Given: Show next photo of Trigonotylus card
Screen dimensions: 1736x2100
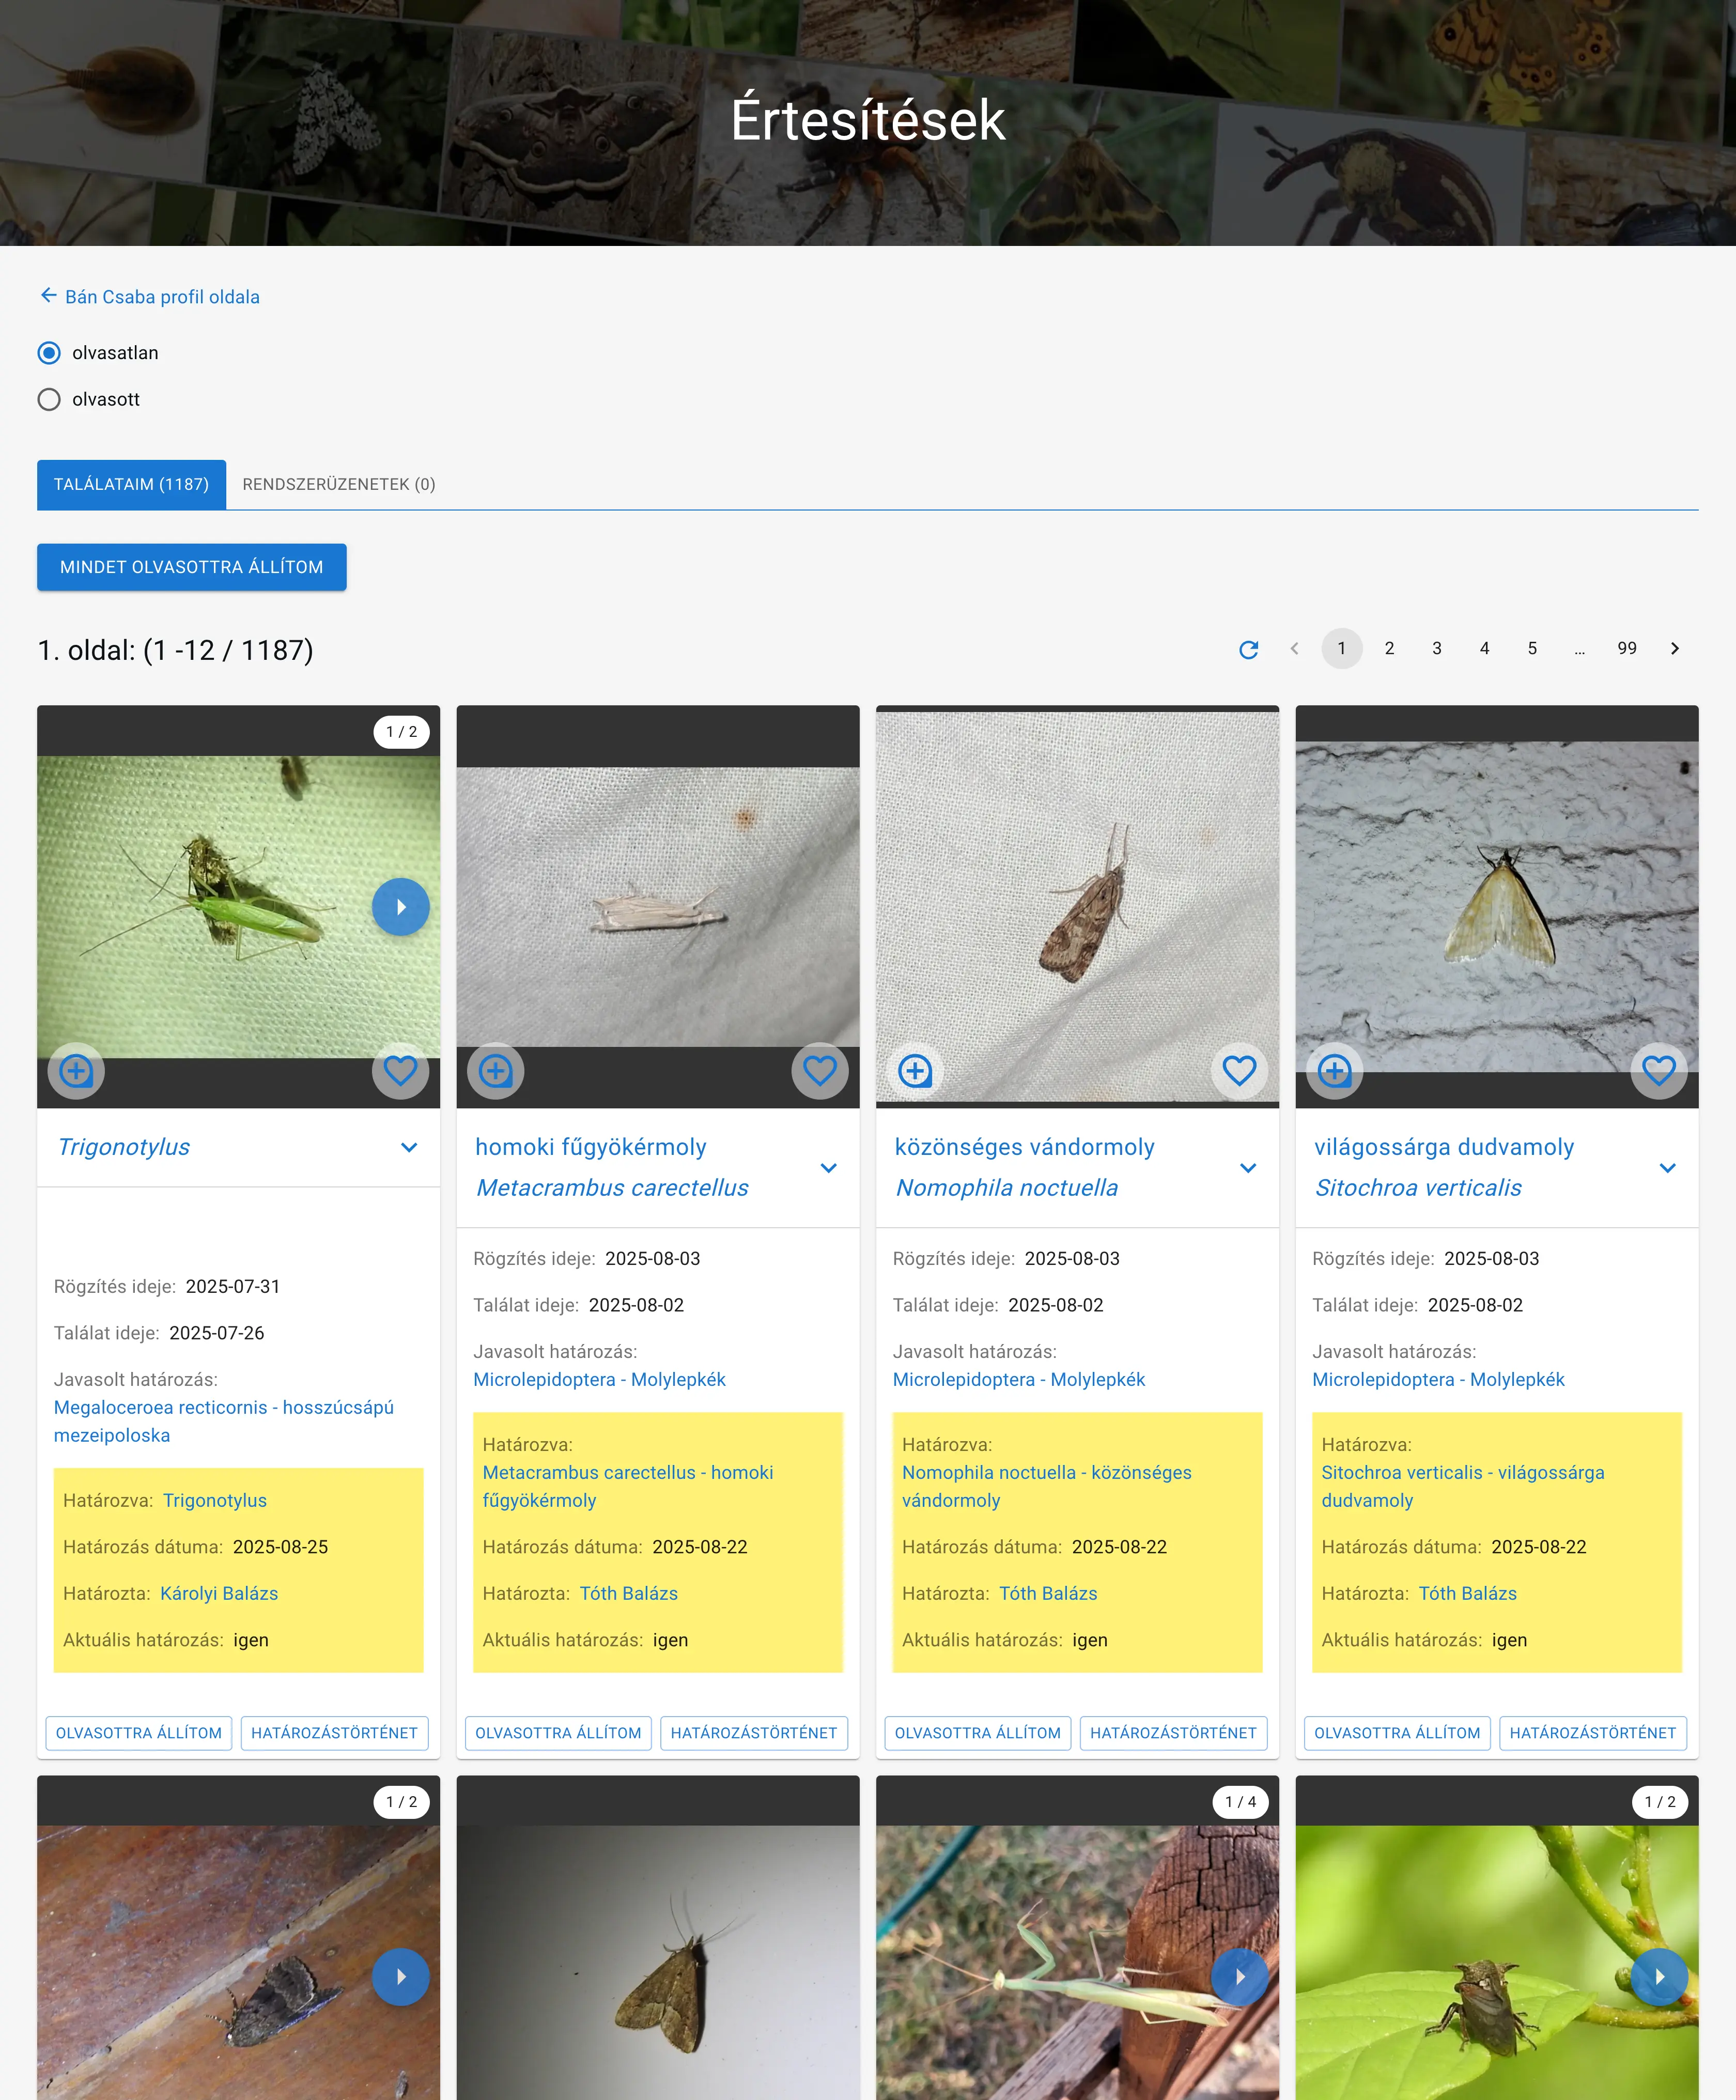Looking at the screenshot, I should tap(400, 907).
